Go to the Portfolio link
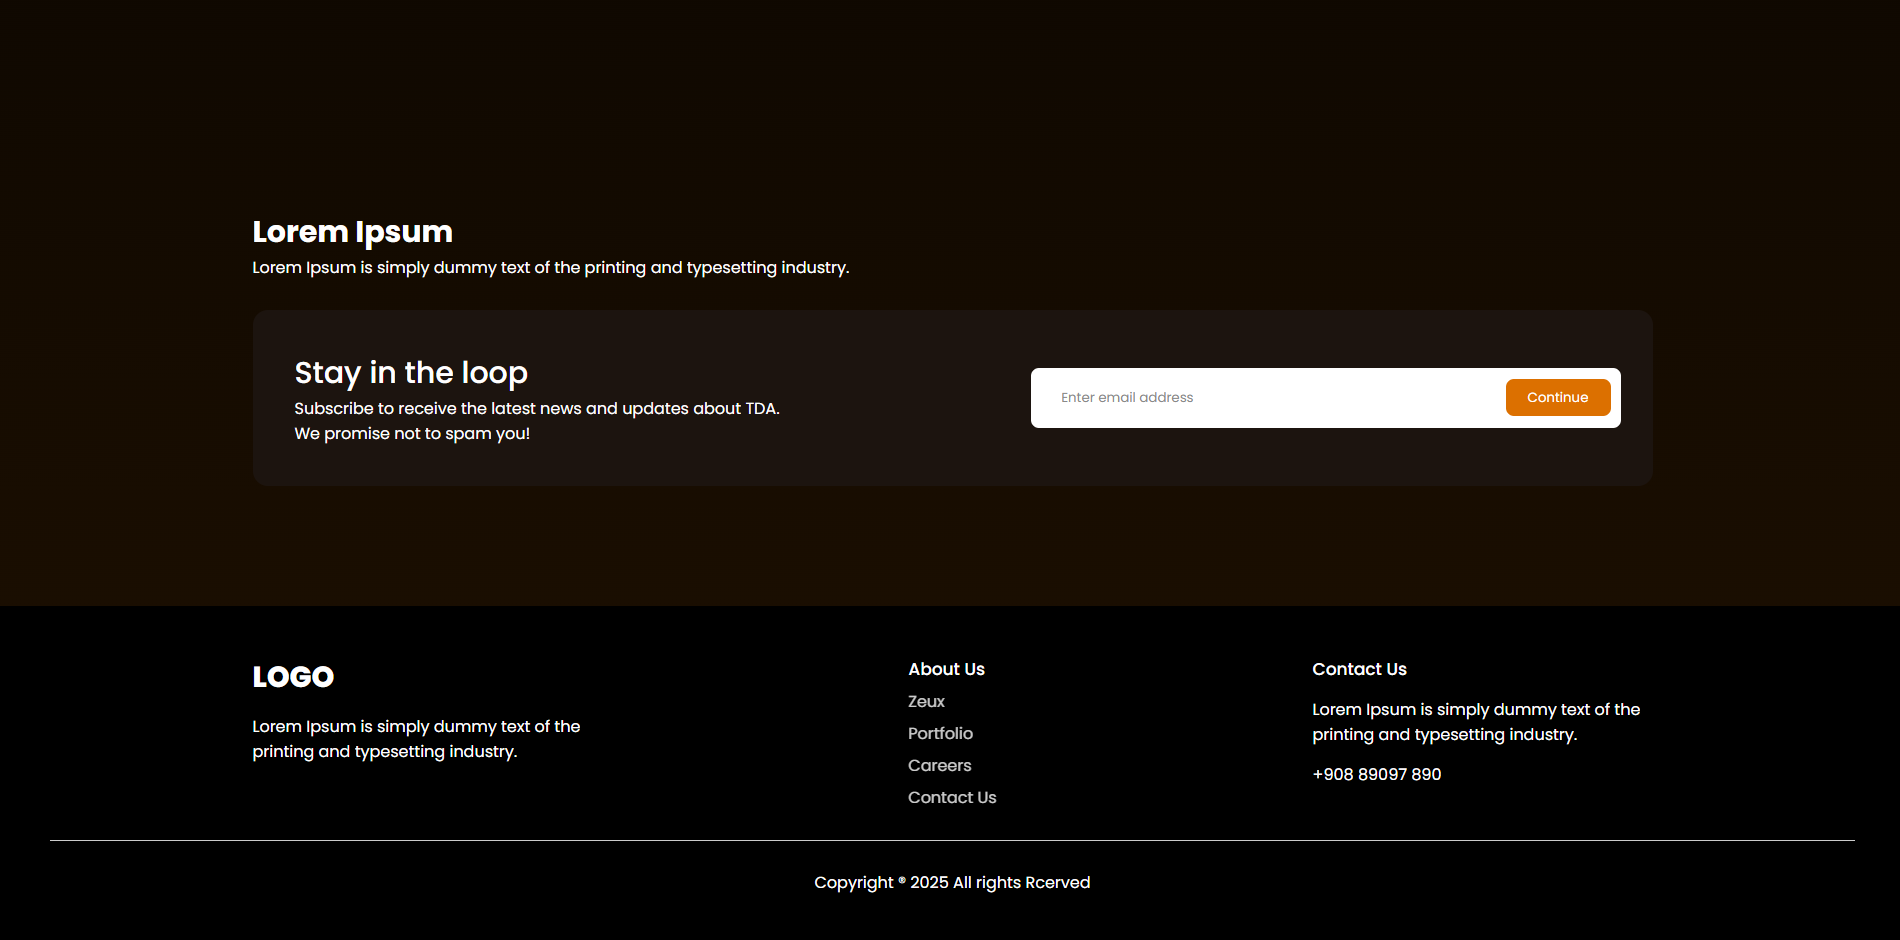1900x940 pixels. (x=940, y=734)
